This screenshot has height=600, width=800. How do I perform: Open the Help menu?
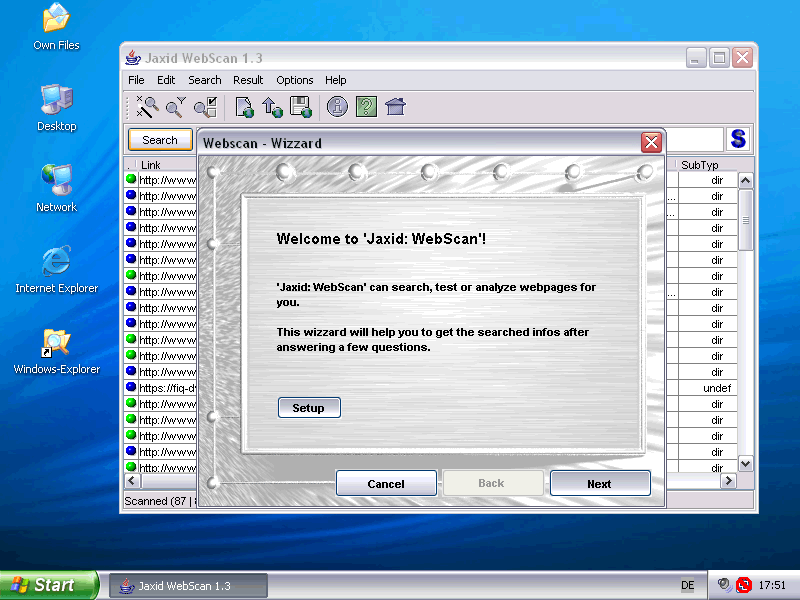pos(336,80)
